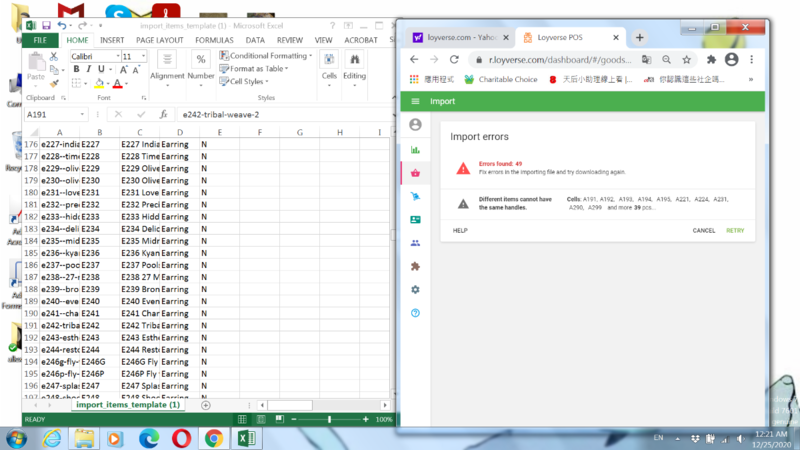
Task: Reload the Loyverse page in Chrome
Action: (454, 60)
